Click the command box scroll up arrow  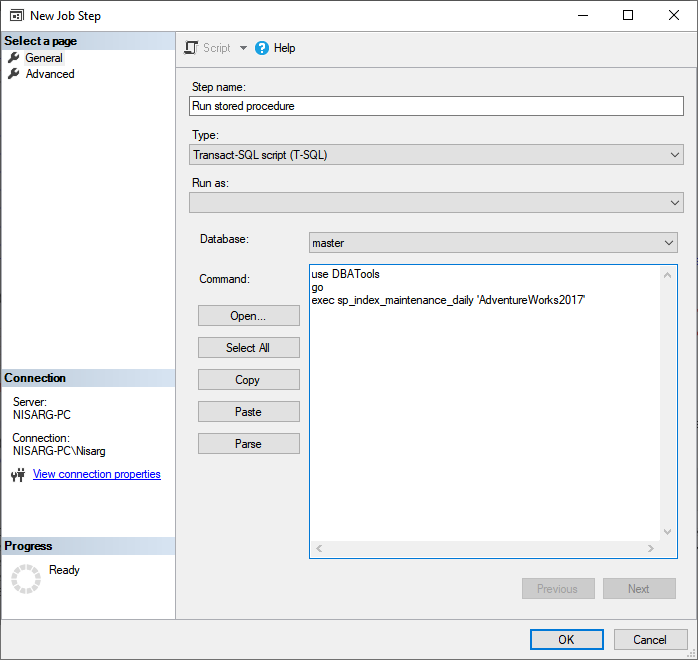pos(667,275)
